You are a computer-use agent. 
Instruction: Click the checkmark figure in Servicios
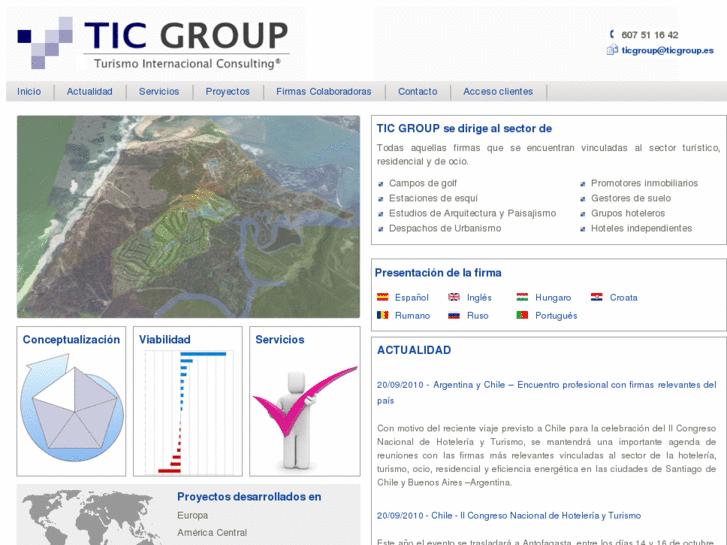pos(304,417)
